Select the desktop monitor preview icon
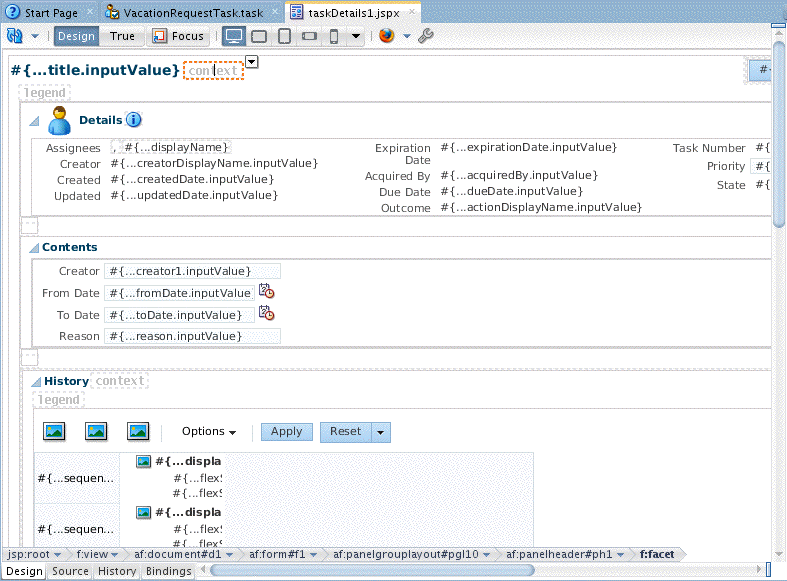The image size is (787, 581). click(x=234, y=36)
